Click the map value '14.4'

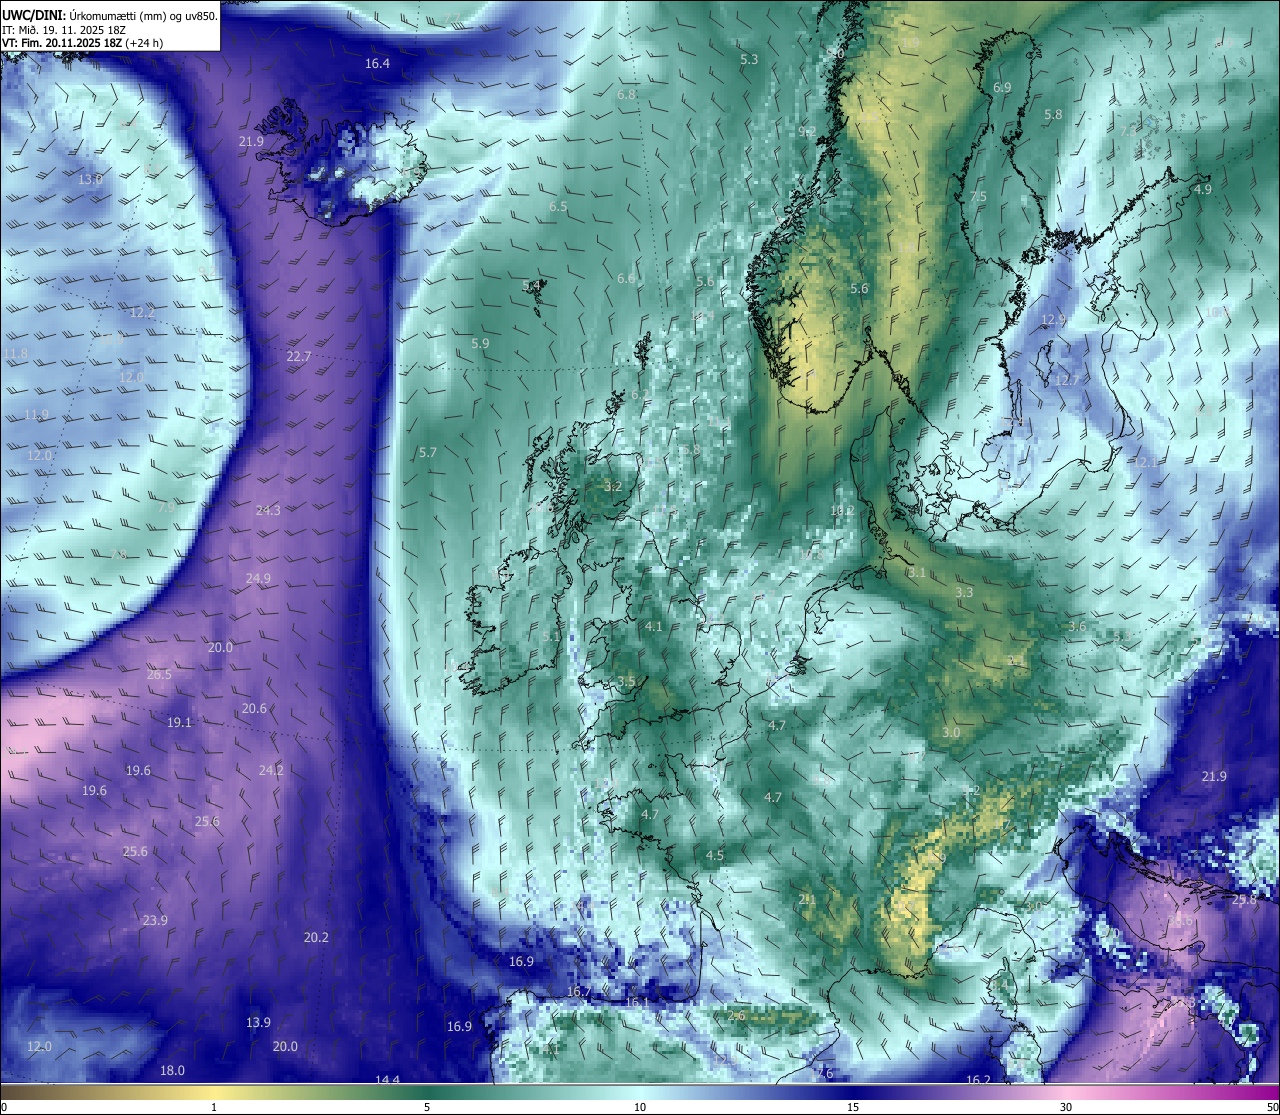(388, 1080)
